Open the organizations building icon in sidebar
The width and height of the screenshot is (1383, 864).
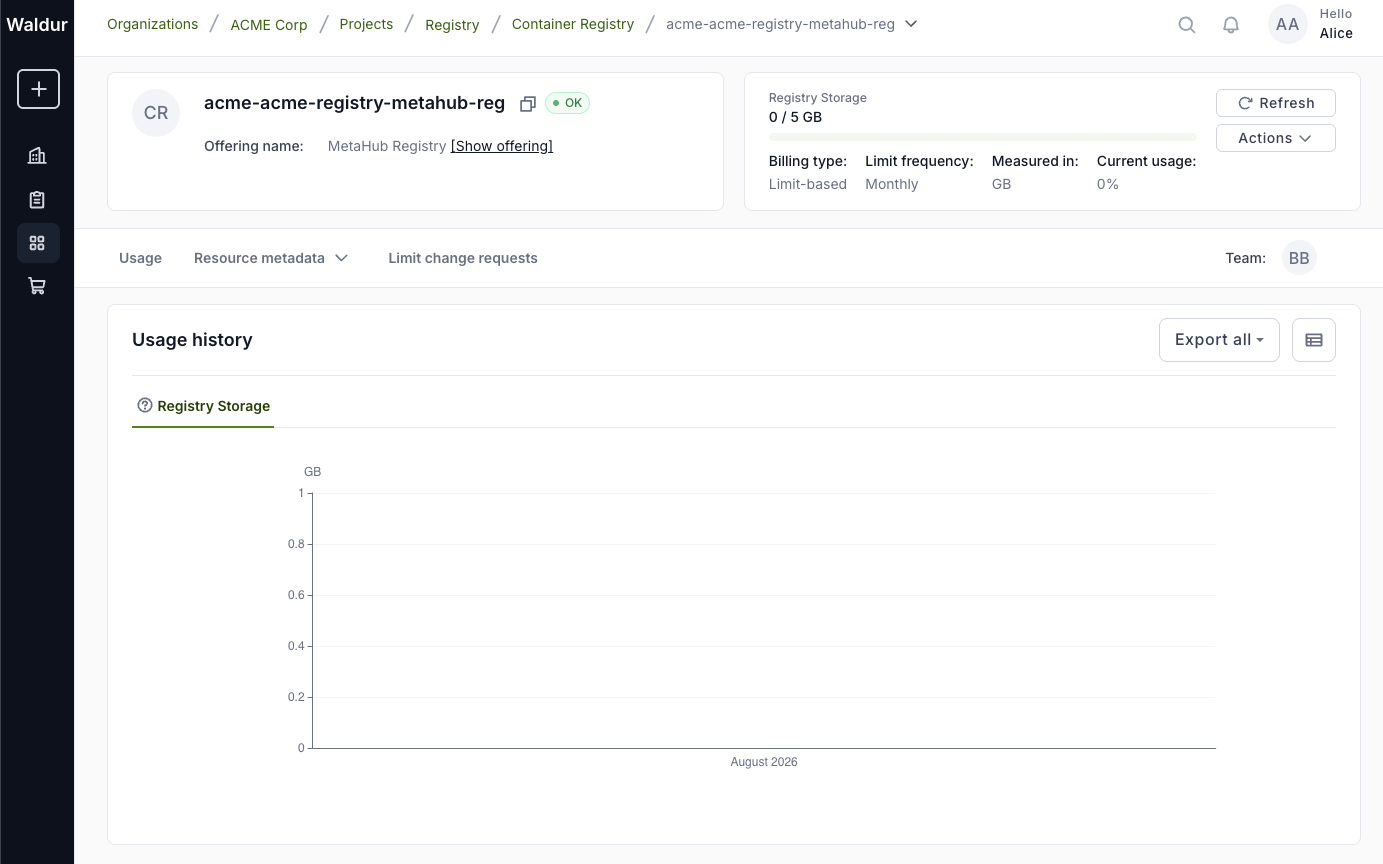(x=37, y=156)
